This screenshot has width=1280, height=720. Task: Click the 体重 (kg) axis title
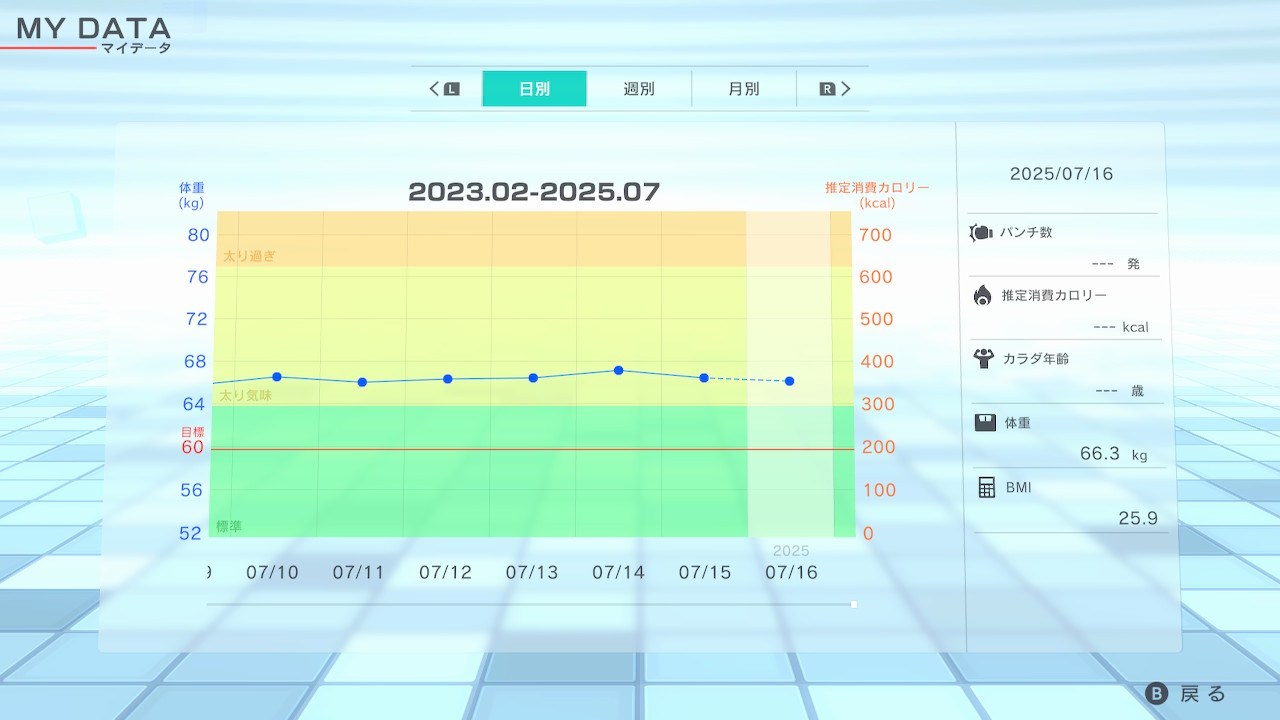pyautogui.click(x=191, y=195)
